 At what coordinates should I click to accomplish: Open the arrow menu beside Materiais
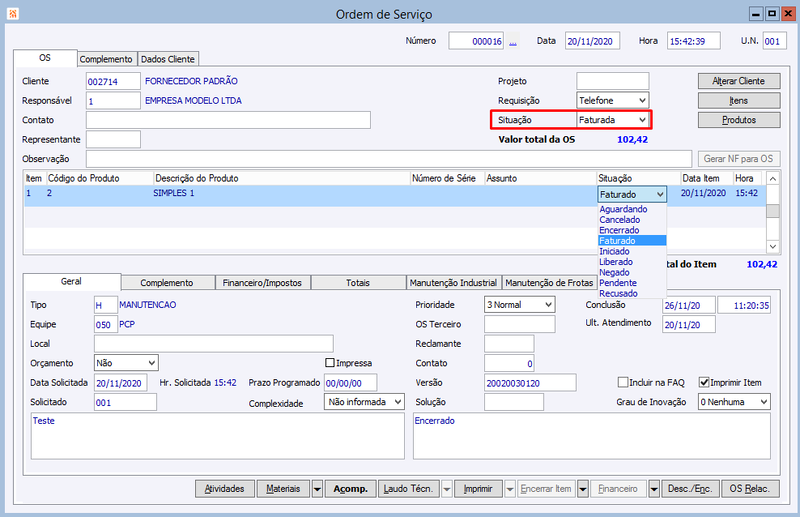(317, 489)
